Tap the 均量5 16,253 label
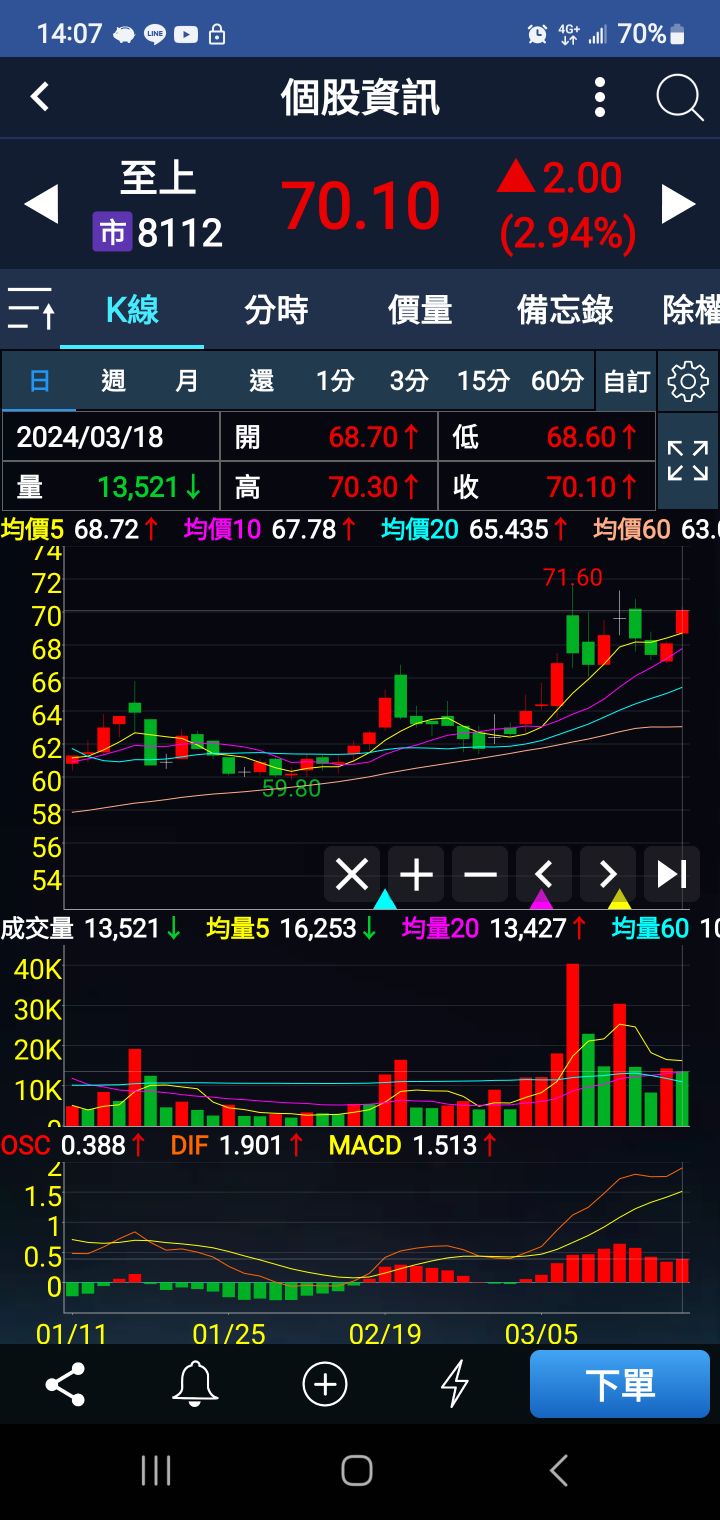Screen dimensions: 720x1520 tap(292, 929)
